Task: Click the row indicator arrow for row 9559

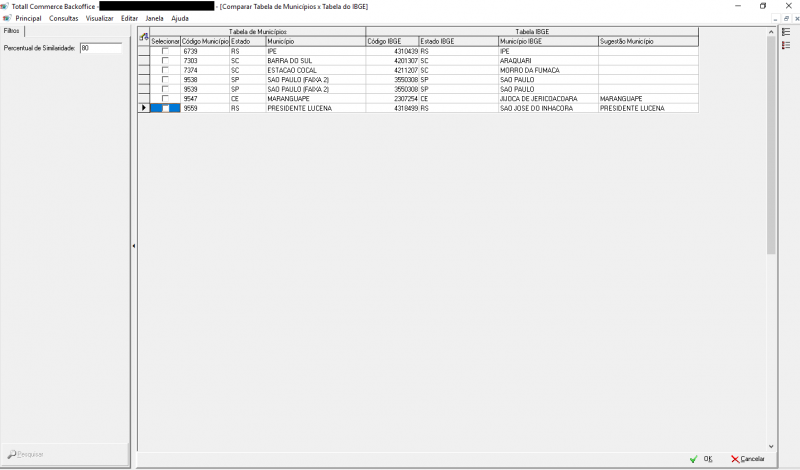Action: coord(143,107)
